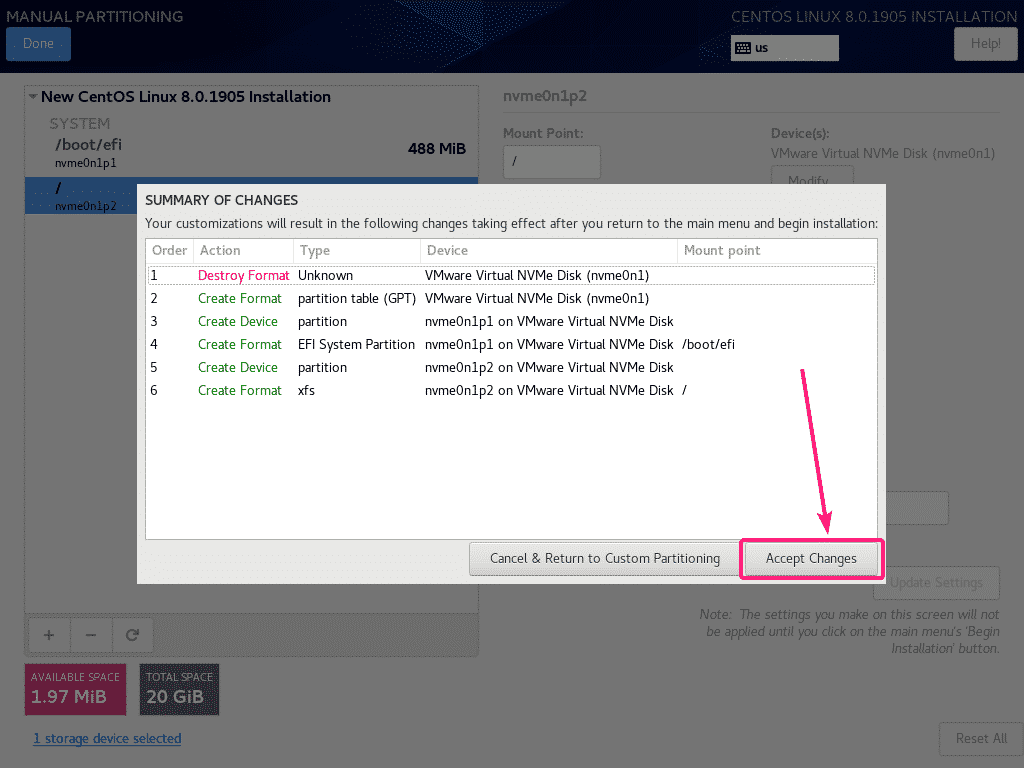
Task: Click the keyboard layout icon beside us
Action: (x=743, y=48)
